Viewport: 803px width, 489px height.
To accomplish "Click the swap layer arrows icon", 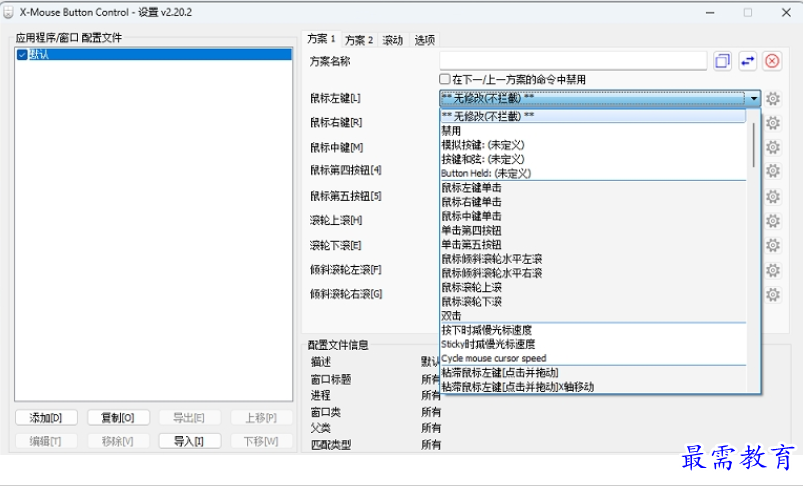I will pyautogui.click(x=748, y=61).
